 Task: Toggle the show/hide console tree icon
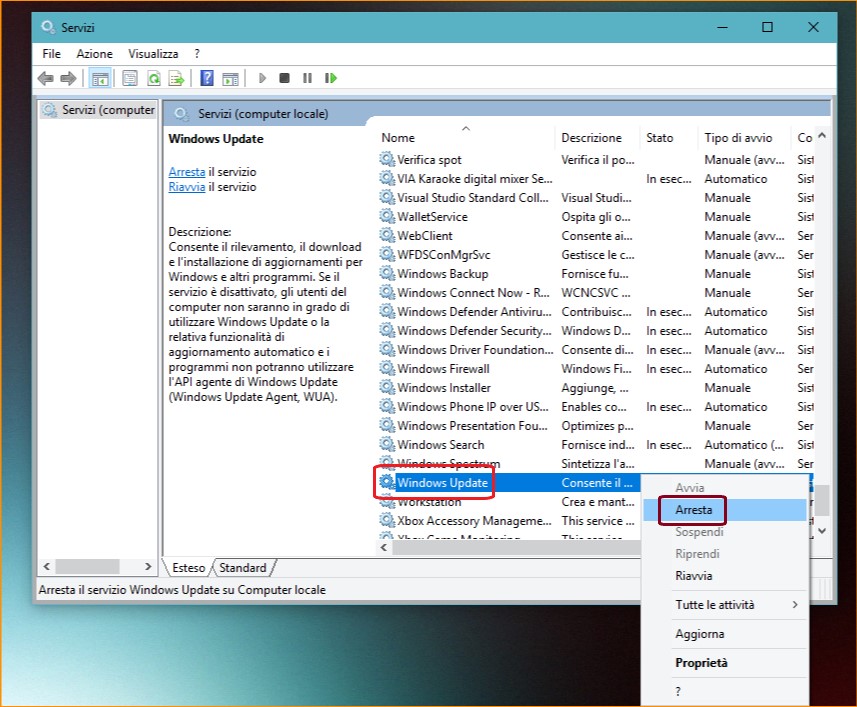tap(100, 79)
